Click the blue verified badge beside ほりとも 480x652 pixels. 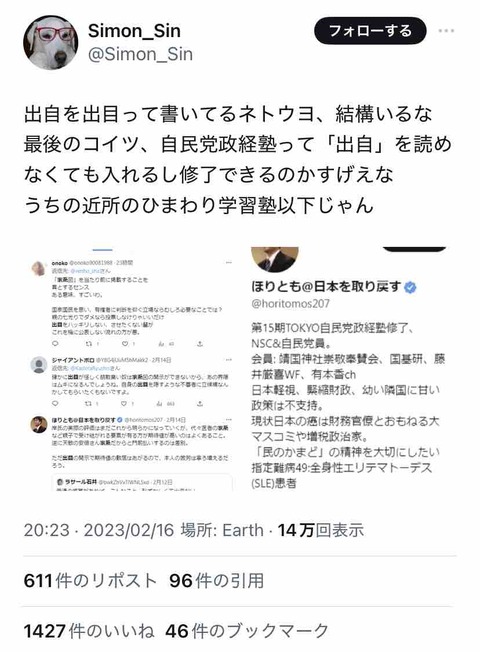pos(410,287)
